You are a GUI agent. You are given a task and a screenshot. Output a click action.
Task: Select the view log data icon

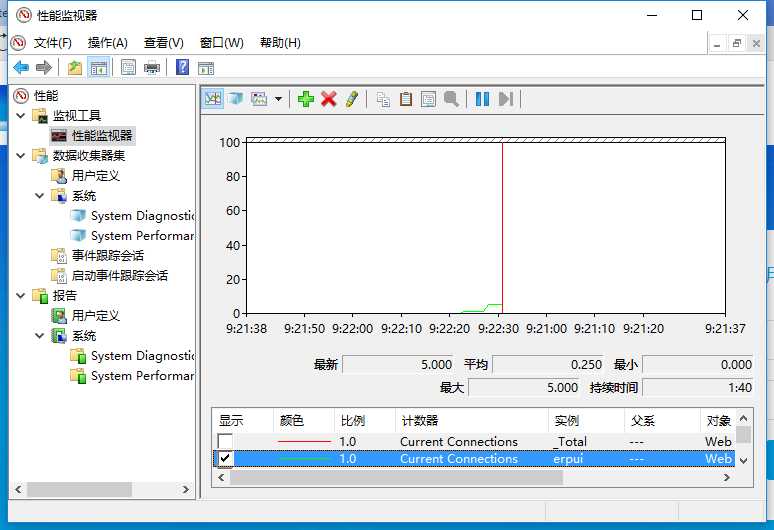click(x=235, y=99)
